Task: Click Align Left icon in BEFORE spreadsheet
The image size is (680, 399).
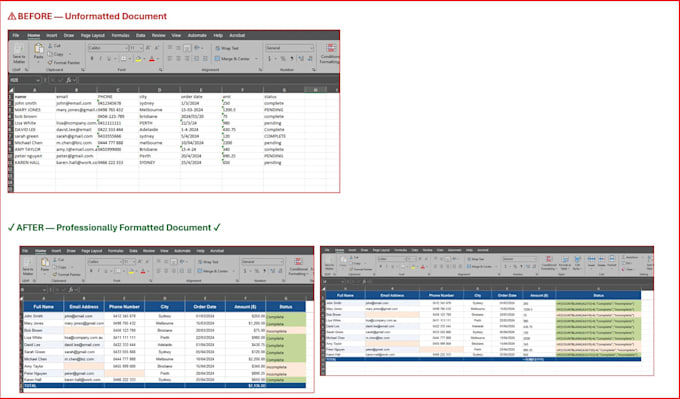Action: point(170,58)
